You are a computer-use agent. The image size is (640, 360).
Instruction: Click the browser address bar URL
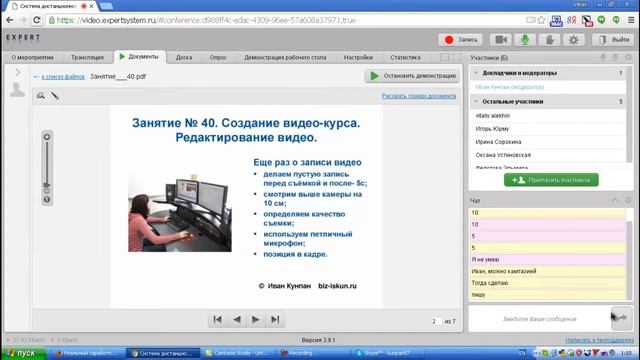(x=206, y=20)
